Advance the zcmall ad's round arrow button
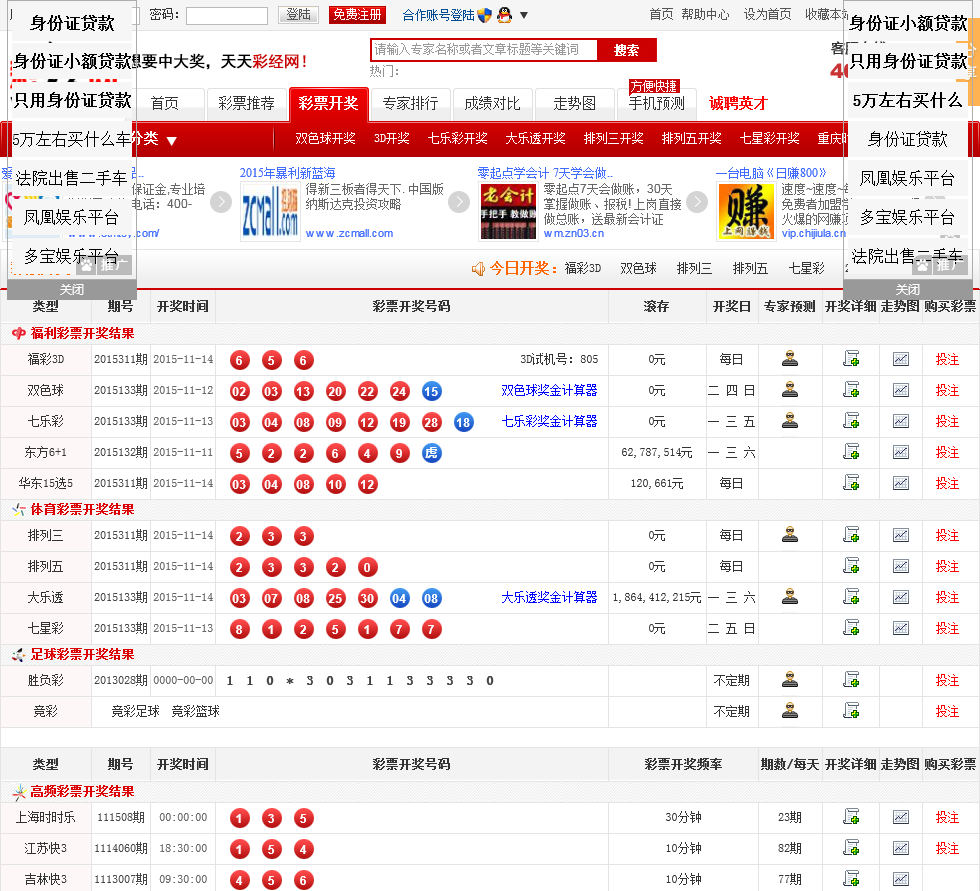 click(459, 202)
